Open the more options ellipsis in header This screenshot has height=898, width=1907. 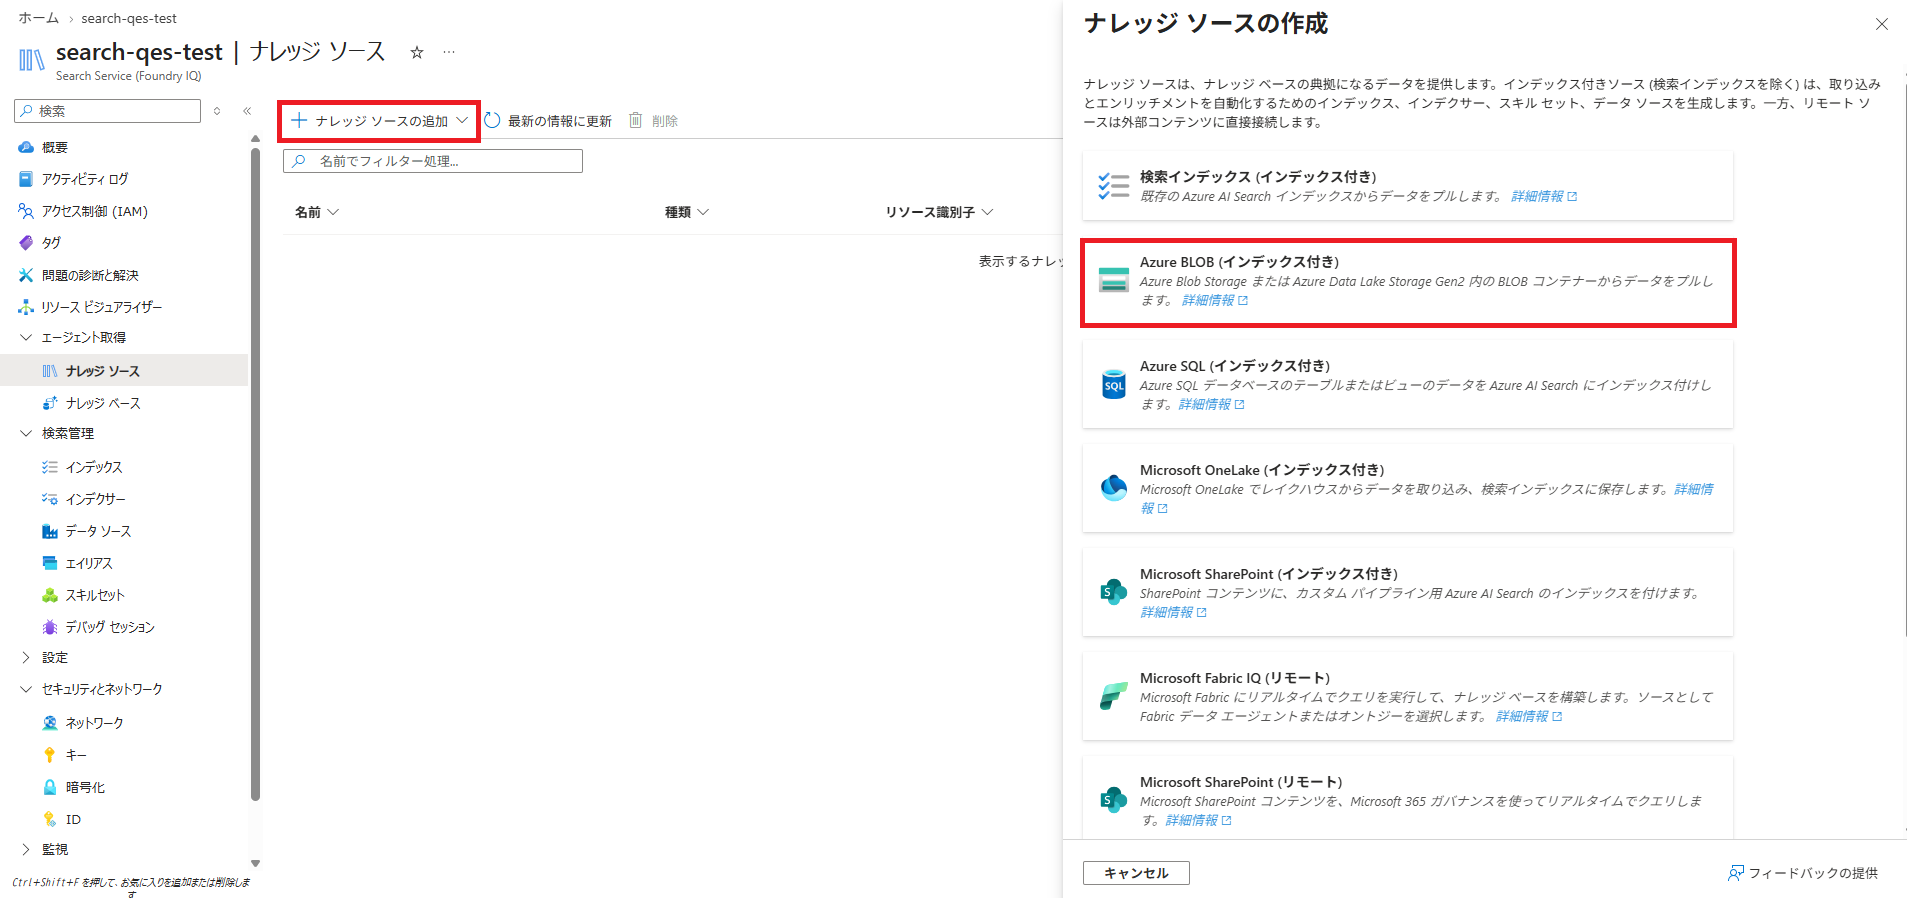tap(449, 52)
